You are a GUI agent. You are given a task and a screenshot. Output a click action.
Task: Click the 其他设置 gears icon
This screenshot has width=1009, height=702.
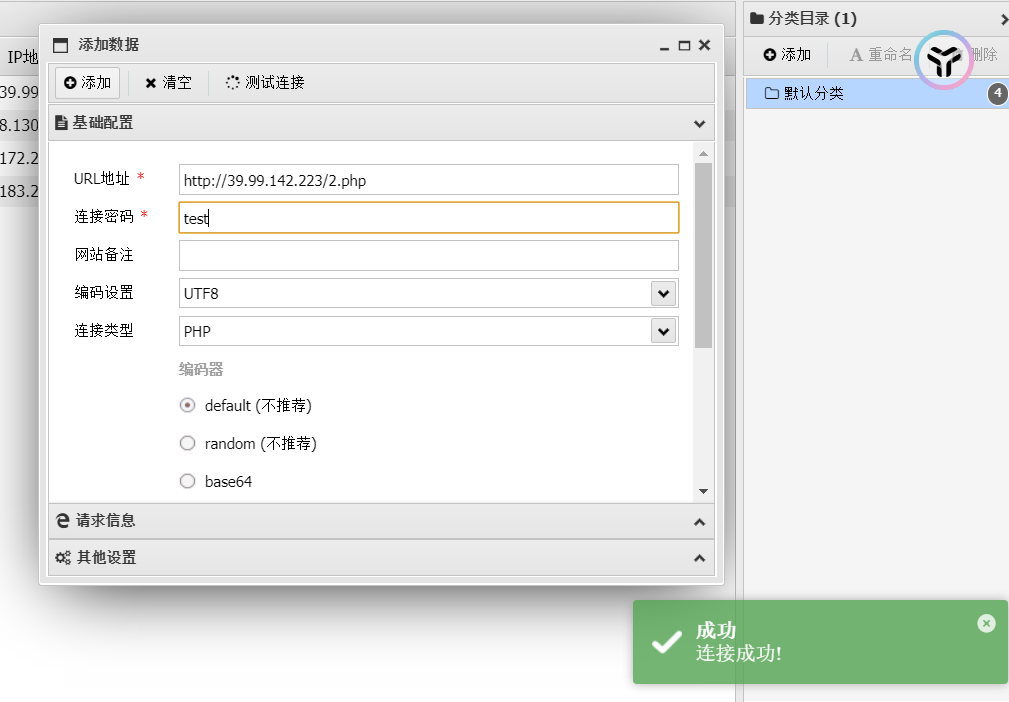pyautogui.click(x=63, y=558)
